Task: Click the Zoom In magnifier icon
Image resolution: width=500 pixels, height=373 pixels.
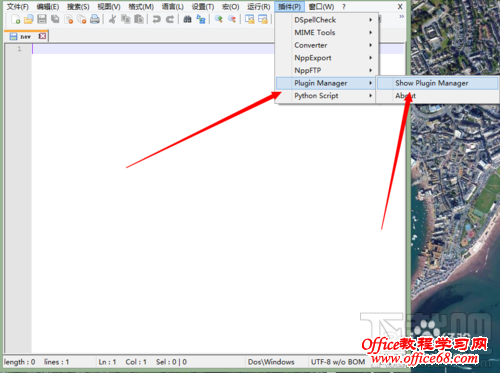Action: (x=219, y=19)
